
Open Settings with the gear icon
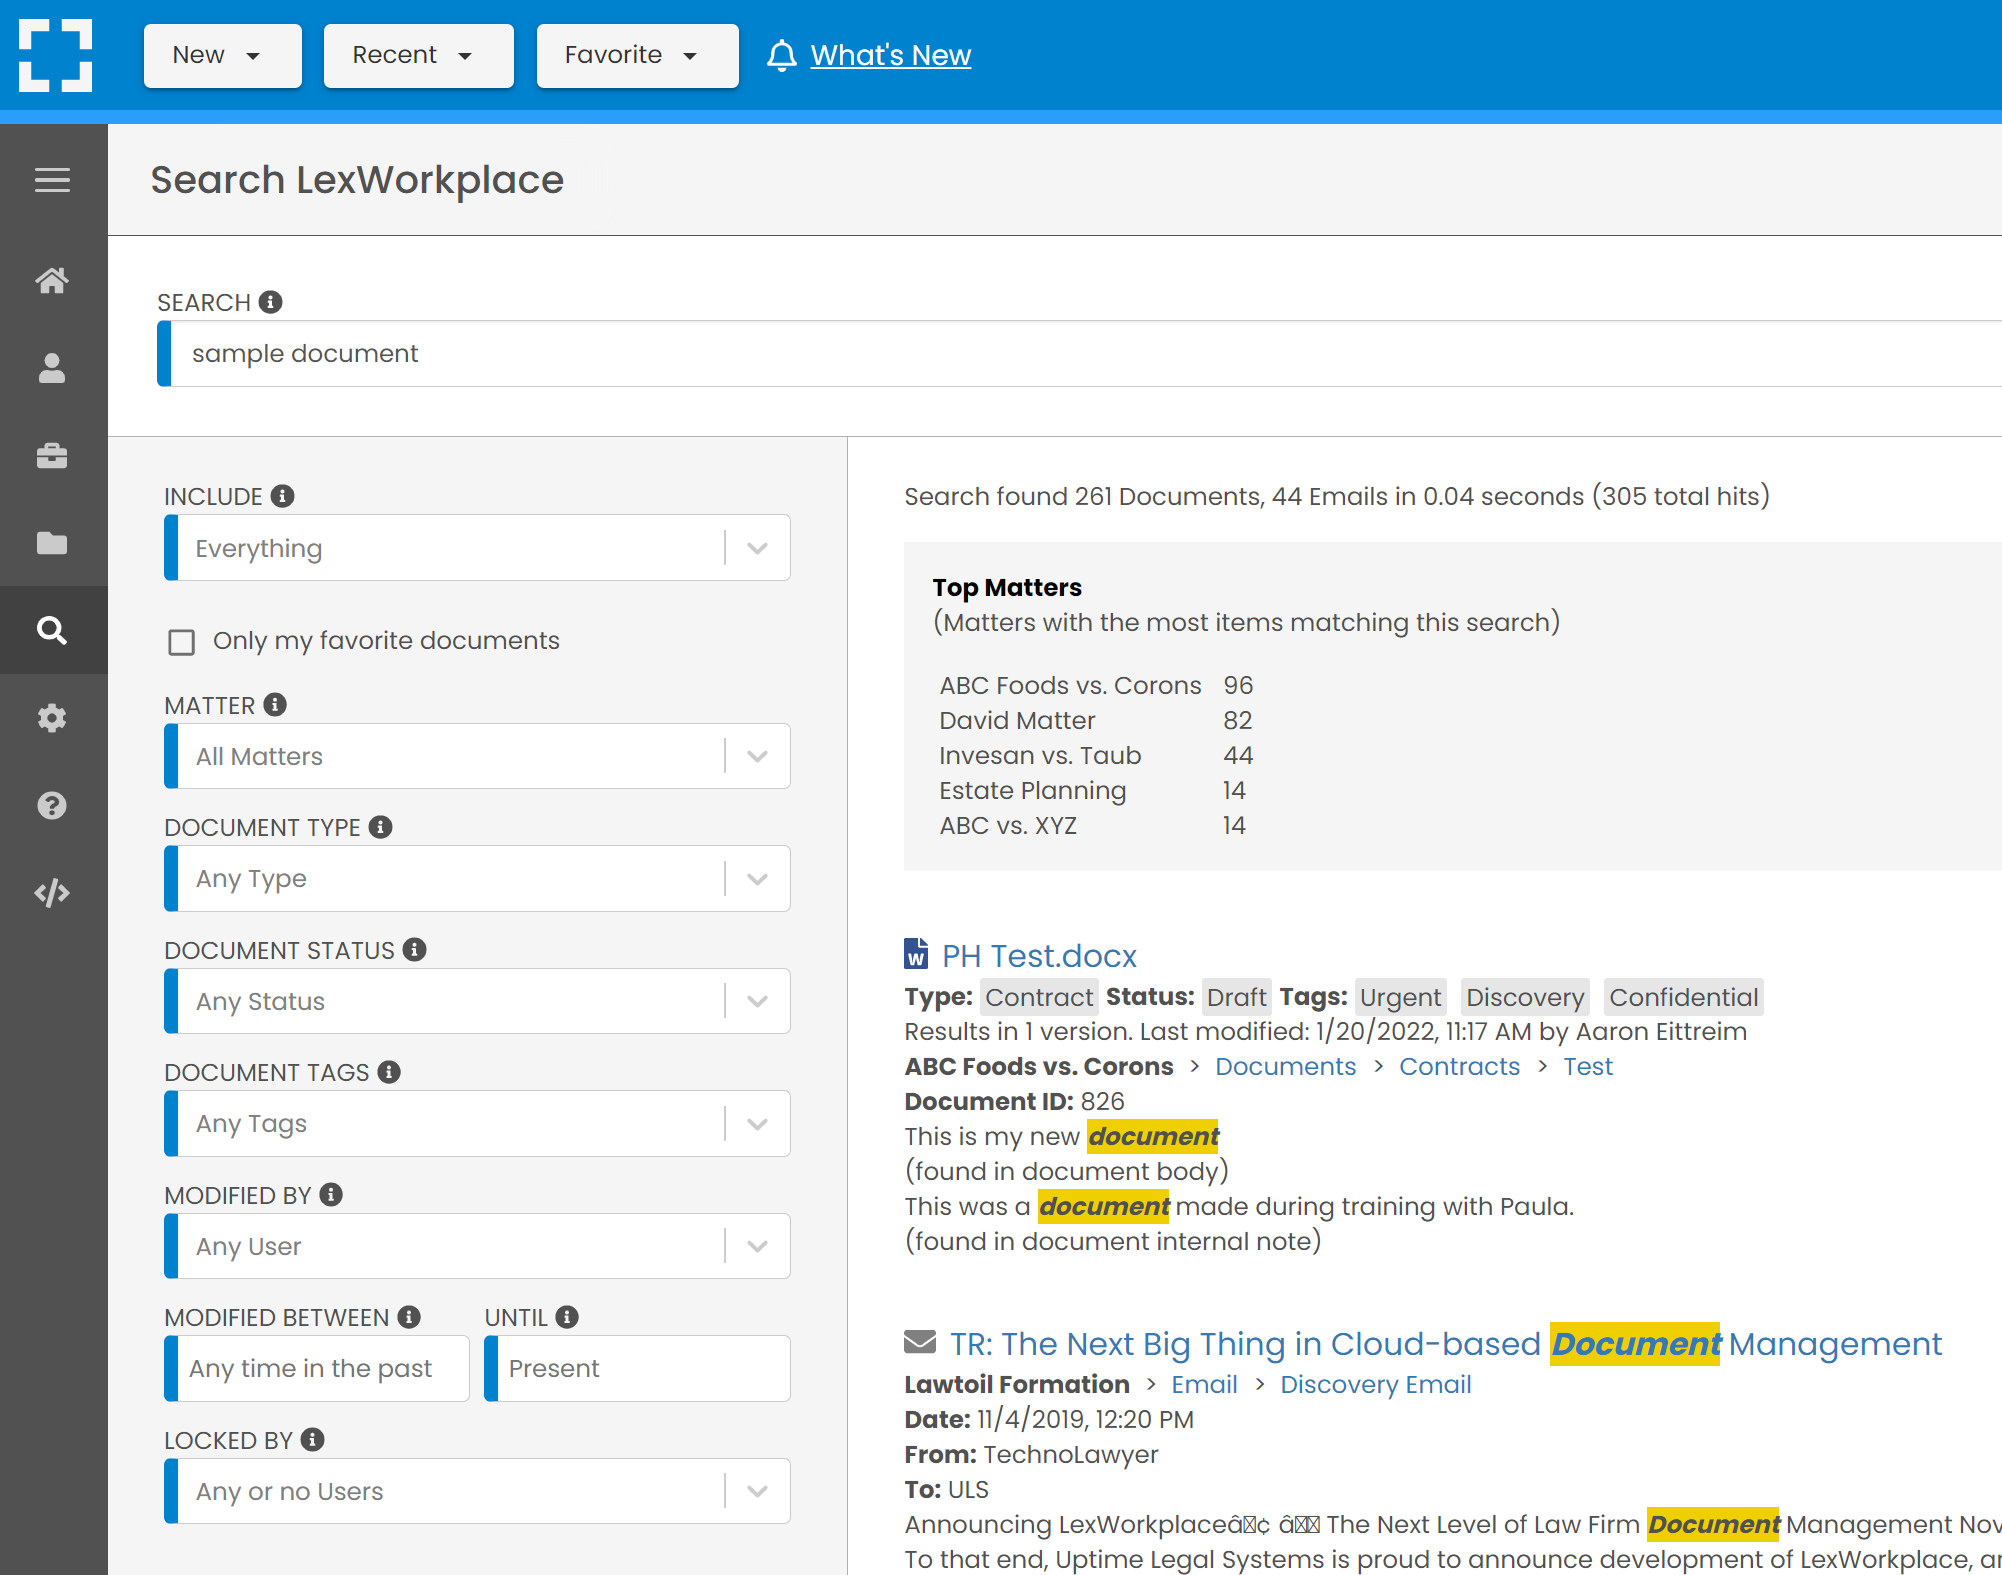pyautogui.click(x=52, y=718)
